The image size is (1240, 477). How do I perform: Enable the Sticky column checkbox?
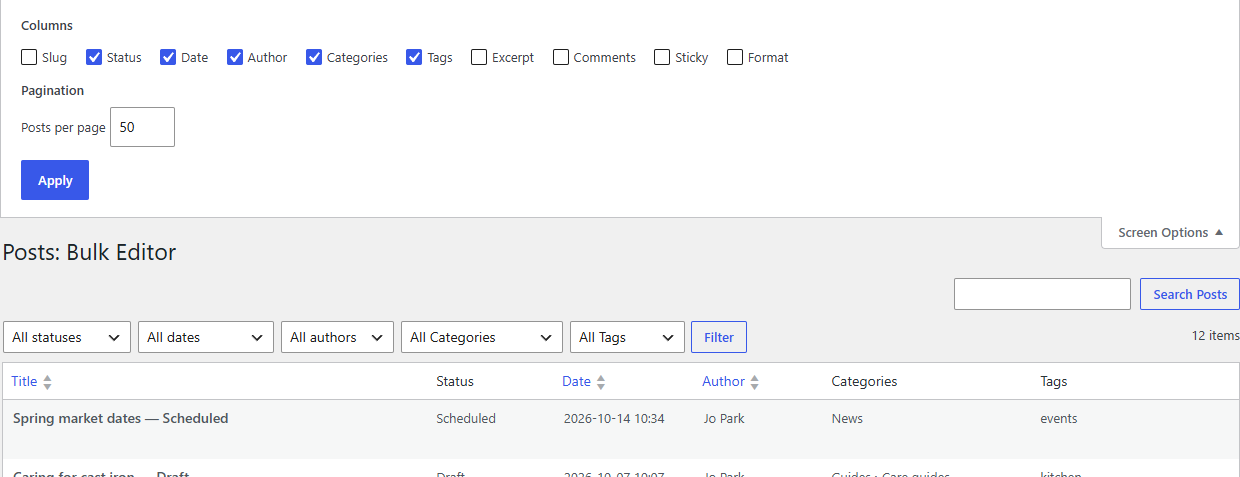(x=662, y=57)
